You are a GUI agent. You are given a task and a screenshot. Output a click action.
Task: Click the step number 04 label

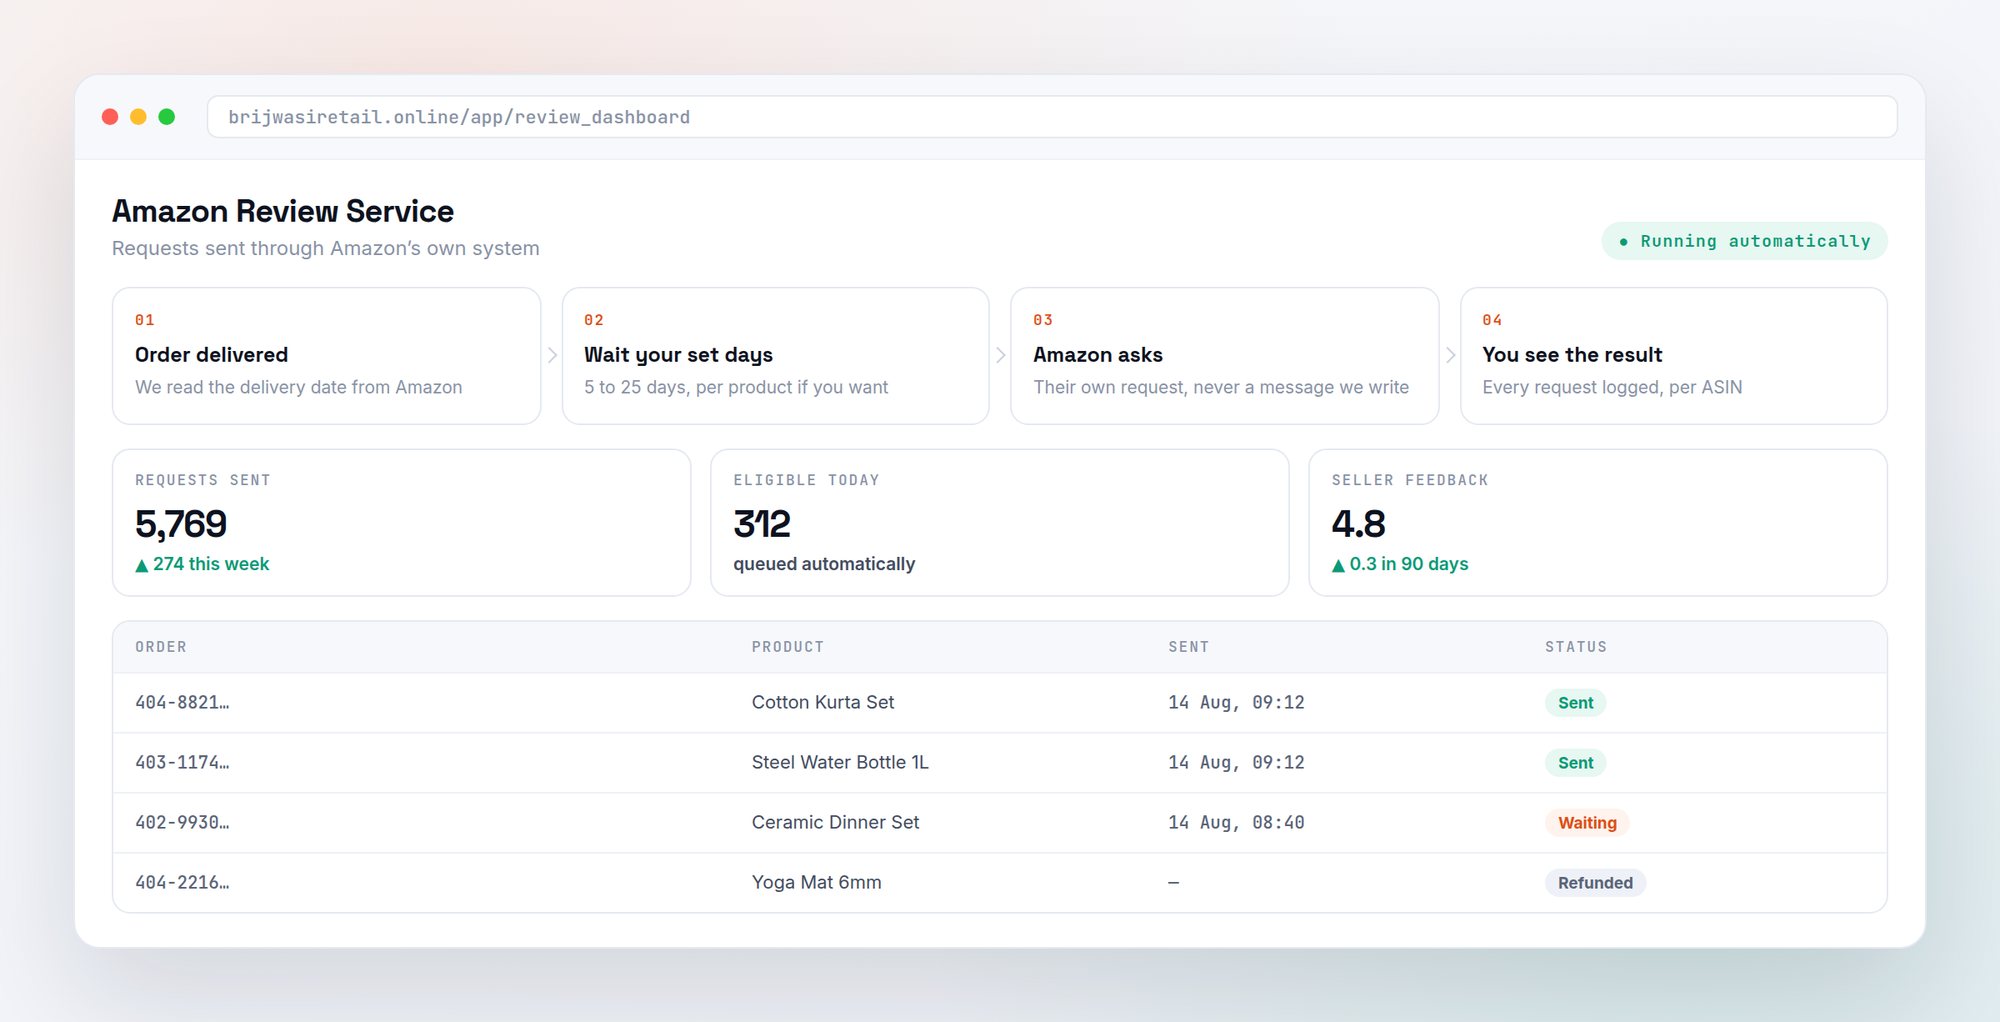(1492, 320)
